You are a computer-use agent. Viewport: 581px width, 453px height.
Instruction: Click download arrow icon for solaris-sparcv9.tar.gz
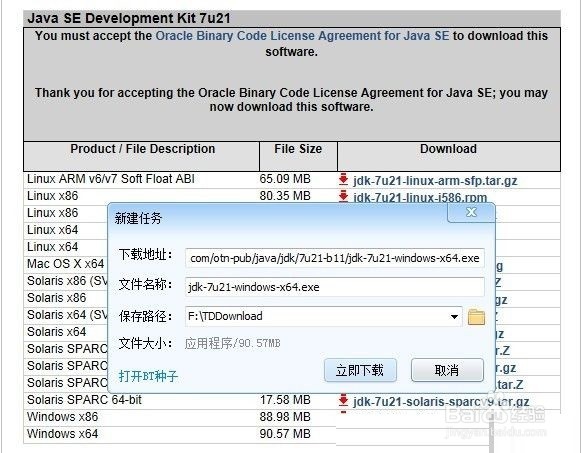pyautogui.click(x=343, y=400)
